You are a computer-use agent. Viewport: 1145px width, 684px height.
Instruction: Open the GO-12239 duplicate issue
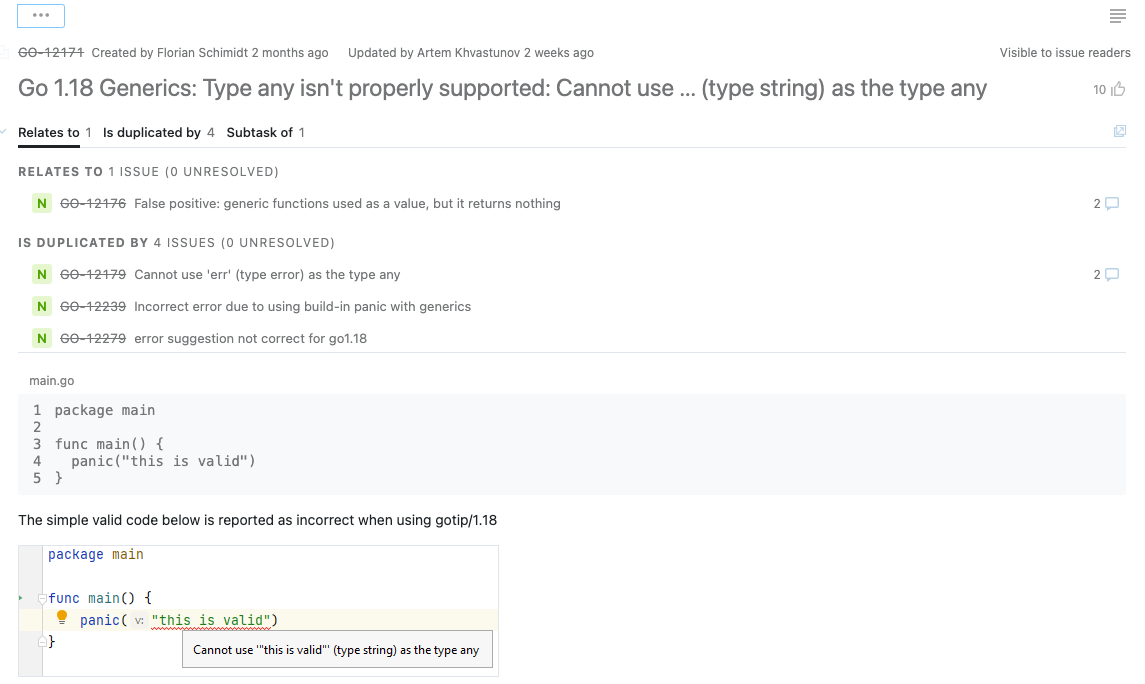pos(92,306)
